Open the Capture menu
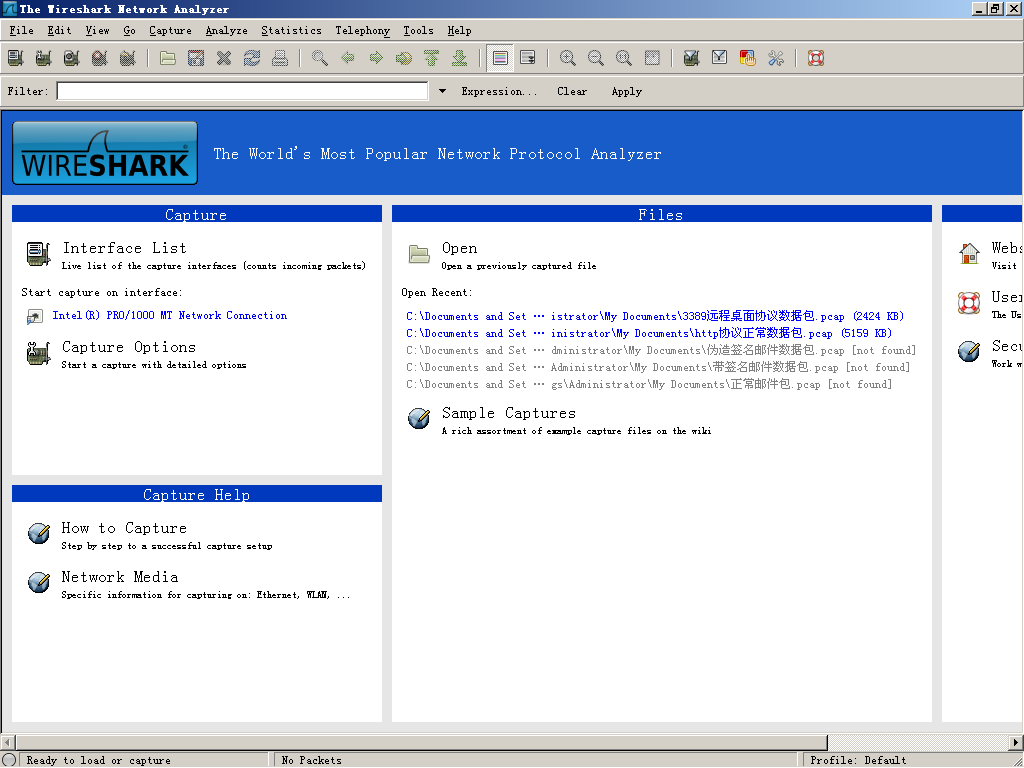Image resolution: width=1024 pixels, height=768 pixels. pos(170,31)
